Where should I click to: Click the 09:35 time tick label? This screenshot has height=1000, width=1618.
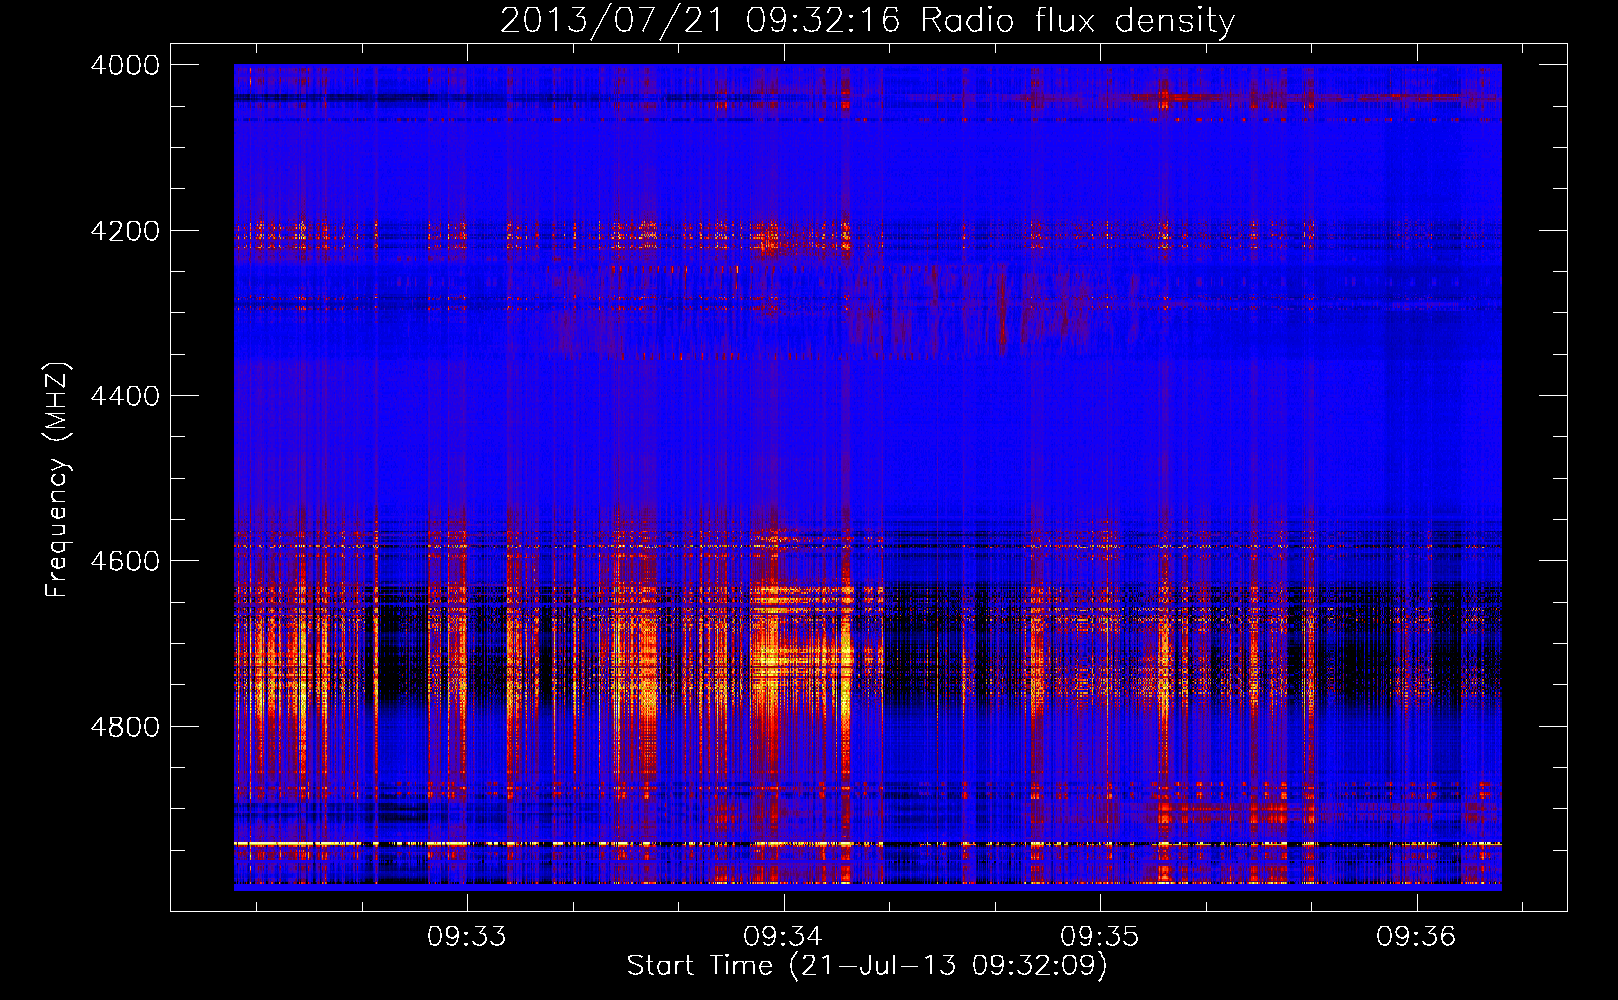[1100, 937]
